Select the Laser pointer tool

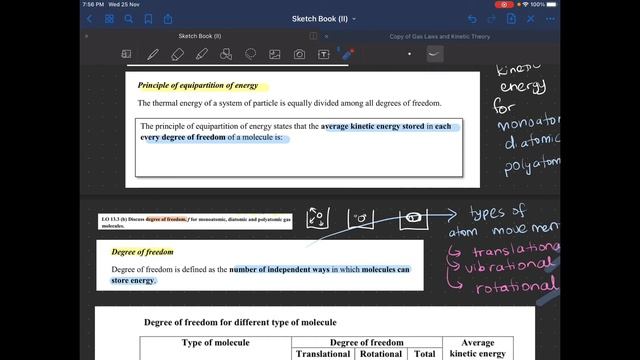[347, 53]
